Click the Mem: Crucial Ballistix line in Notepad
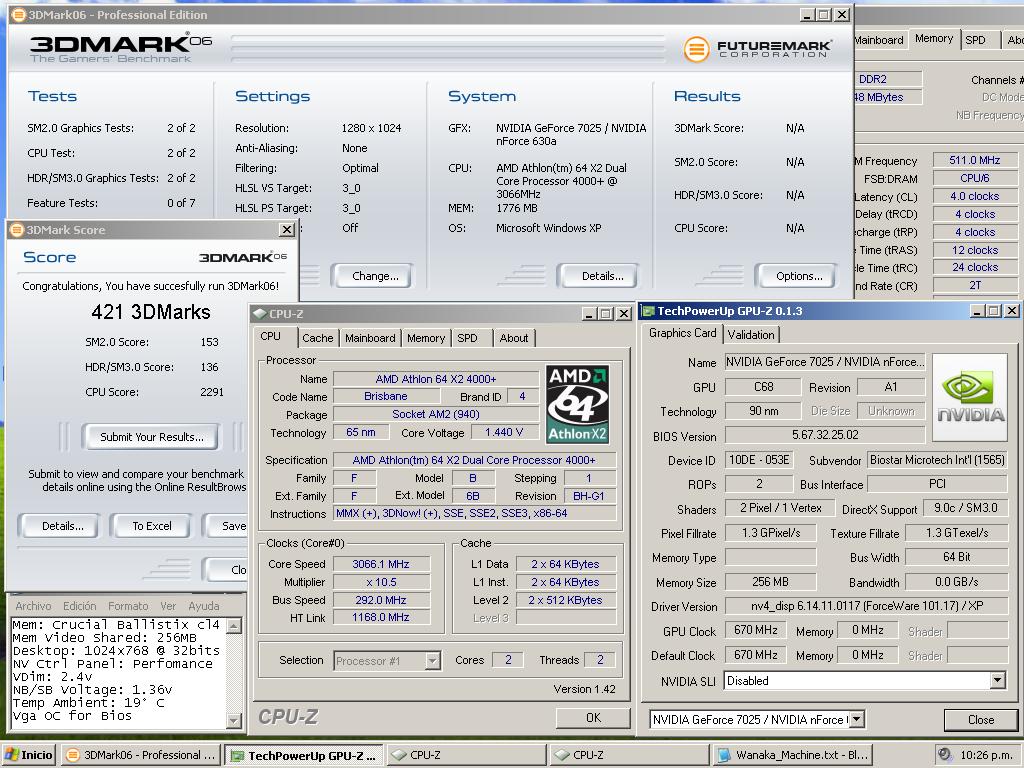Image resolution: width=1024 pixels, height=768 pixels. 116,624
